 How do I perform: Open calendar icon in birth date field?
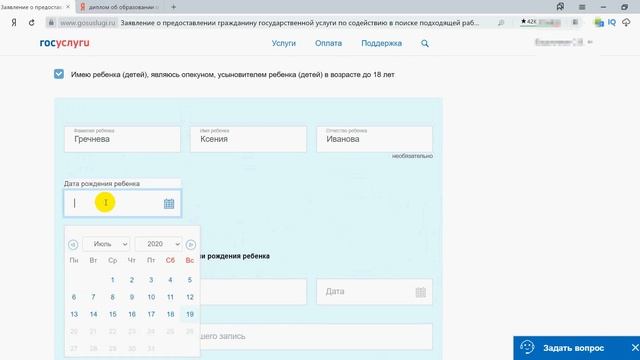click(169, 203)
